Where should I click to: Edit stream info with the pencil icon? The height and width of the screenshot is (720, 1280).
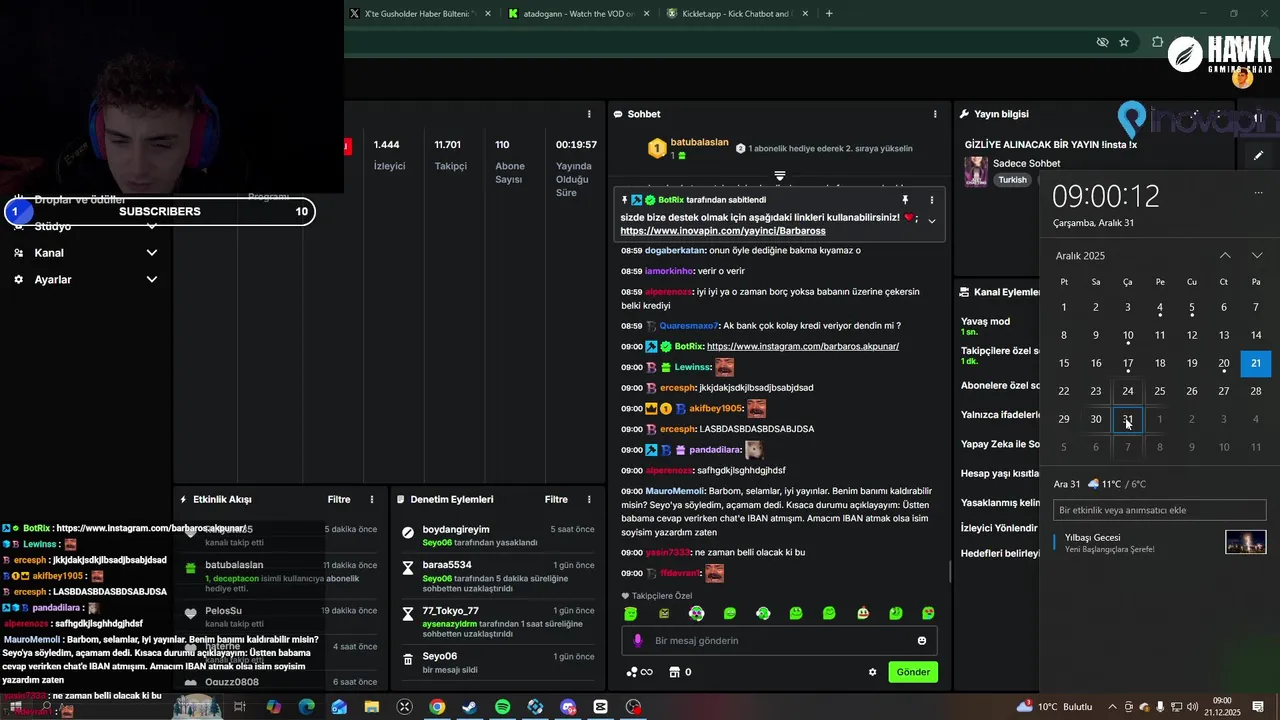click(x=1258, y=155)
